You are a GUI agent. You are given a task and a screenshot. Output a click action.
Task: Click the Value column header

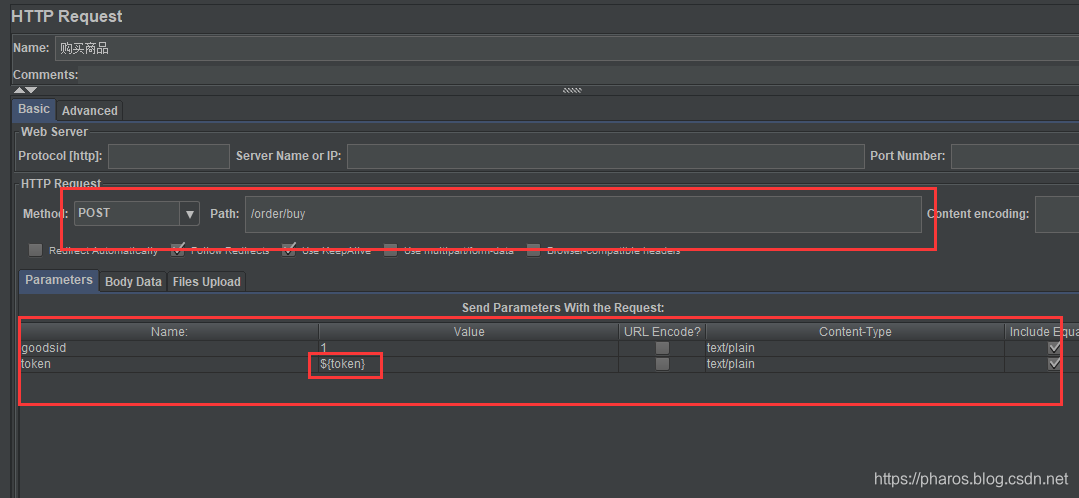pyautogui.click(x=469, y=332)
